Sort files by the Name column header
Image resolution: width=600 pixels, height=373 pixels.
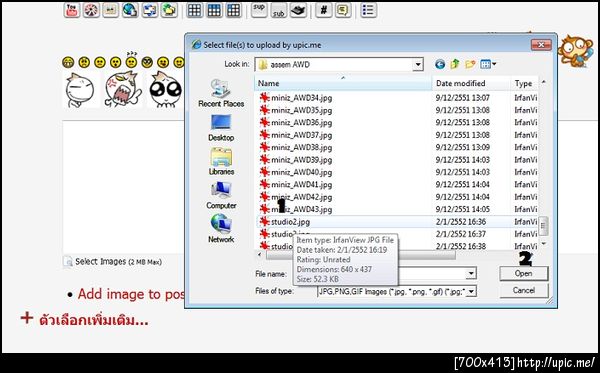pyautogui.click(x=343, y=83)
